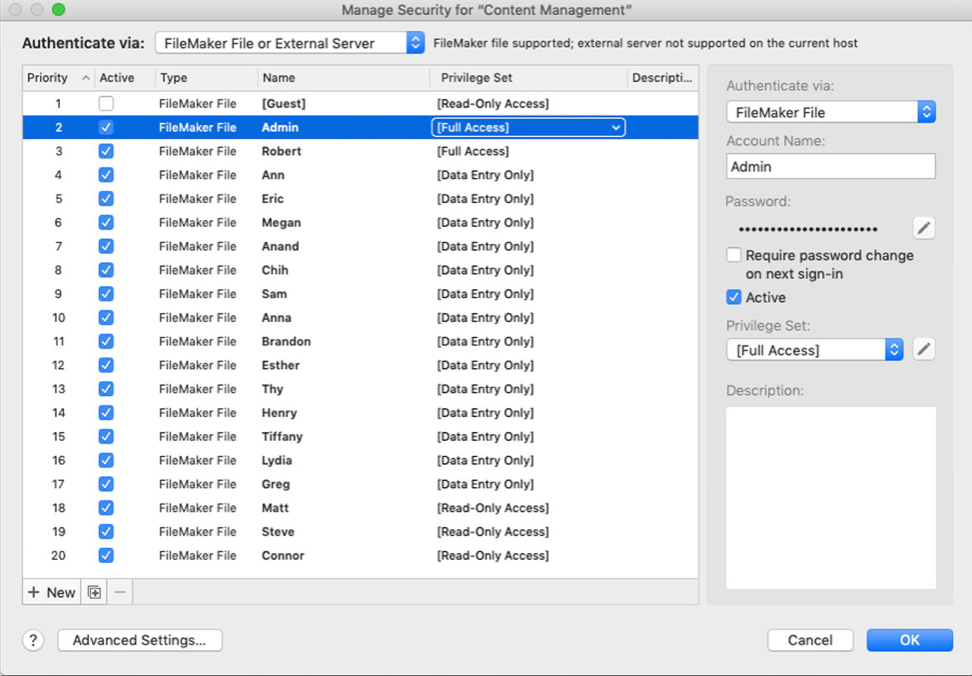Open Advanced Settings
972x676 pixels.
click(x=139, y=640)
